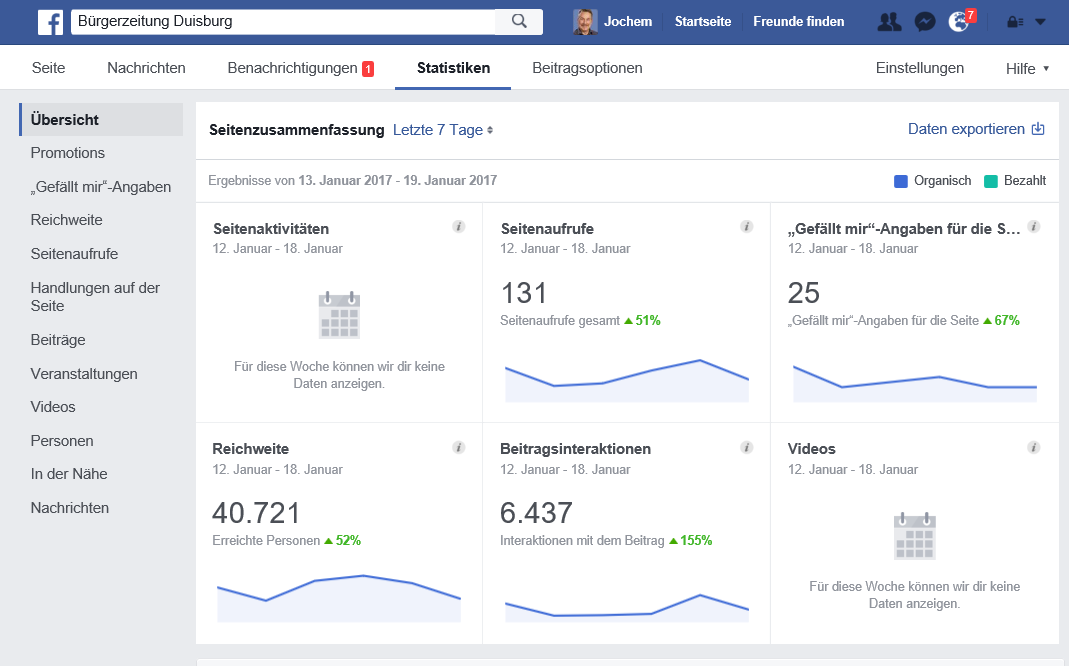Open Reichweite sidebar item
Image resolution: width=1069 pixels, height=666 pixels.
coord(66,220)
